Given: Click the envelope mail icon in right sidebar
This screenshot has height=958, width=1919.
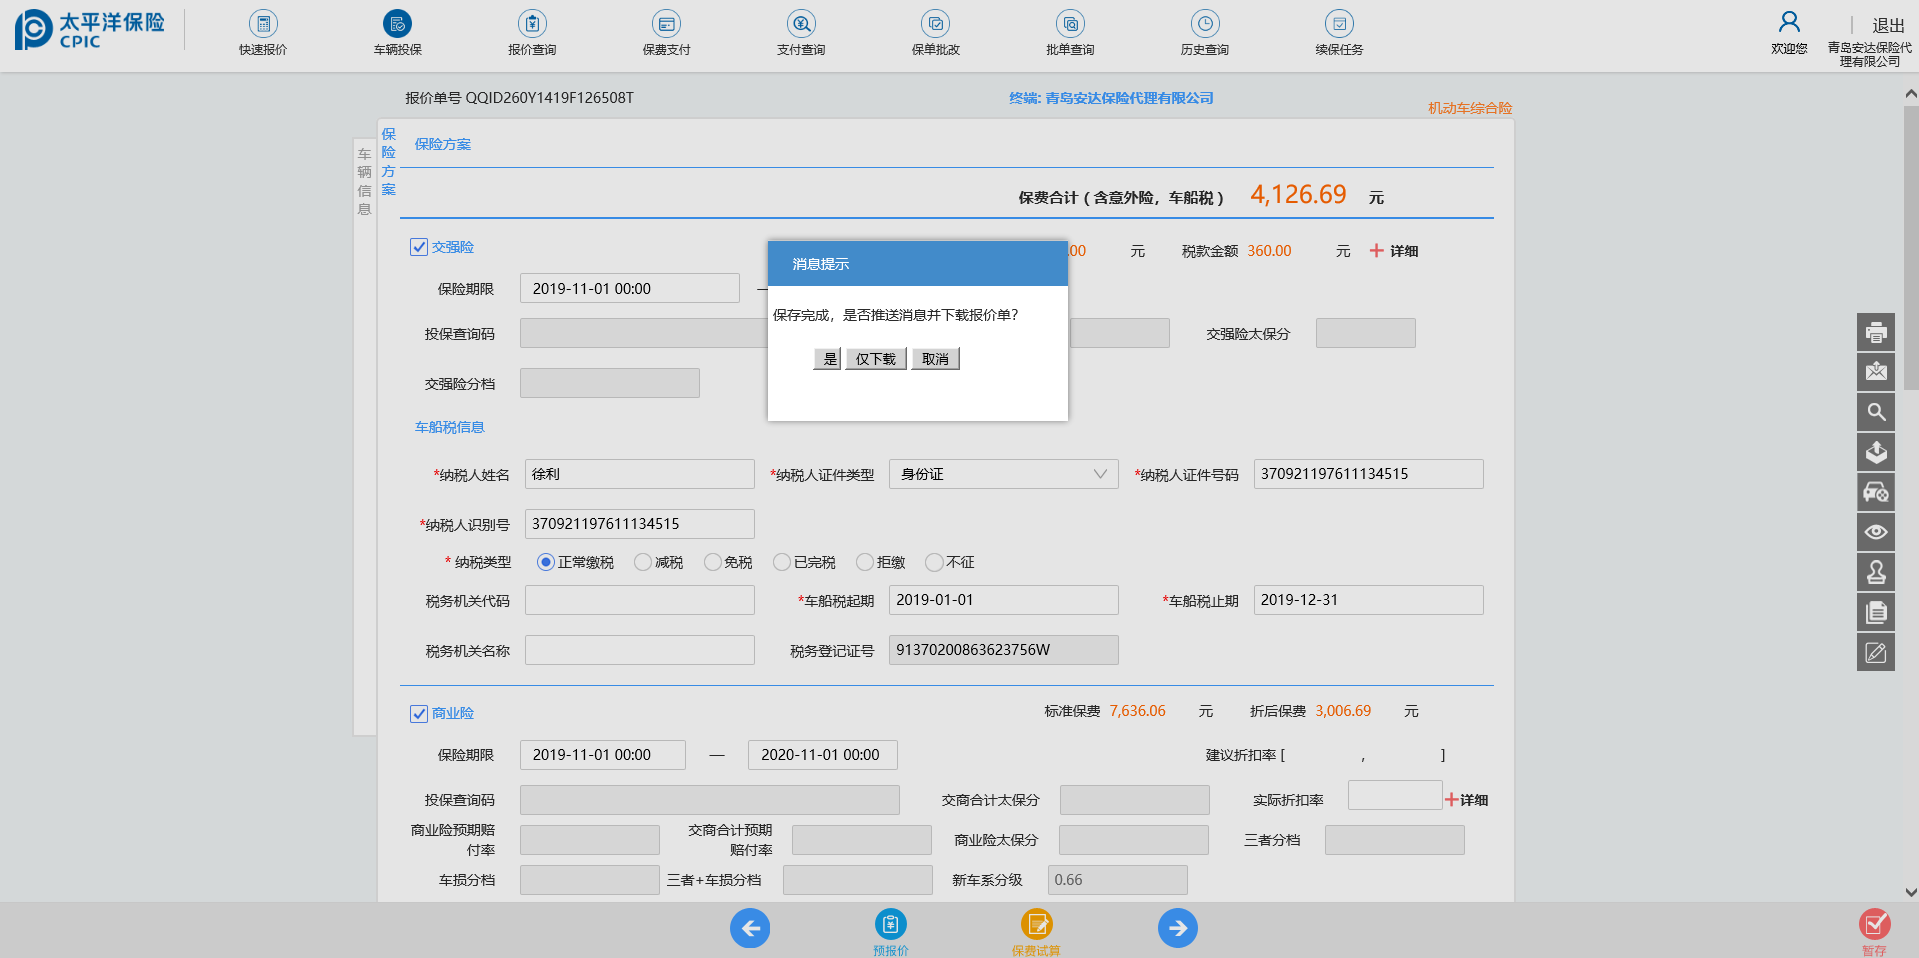Looking at the screenshot, I should tap(1875, 372).
